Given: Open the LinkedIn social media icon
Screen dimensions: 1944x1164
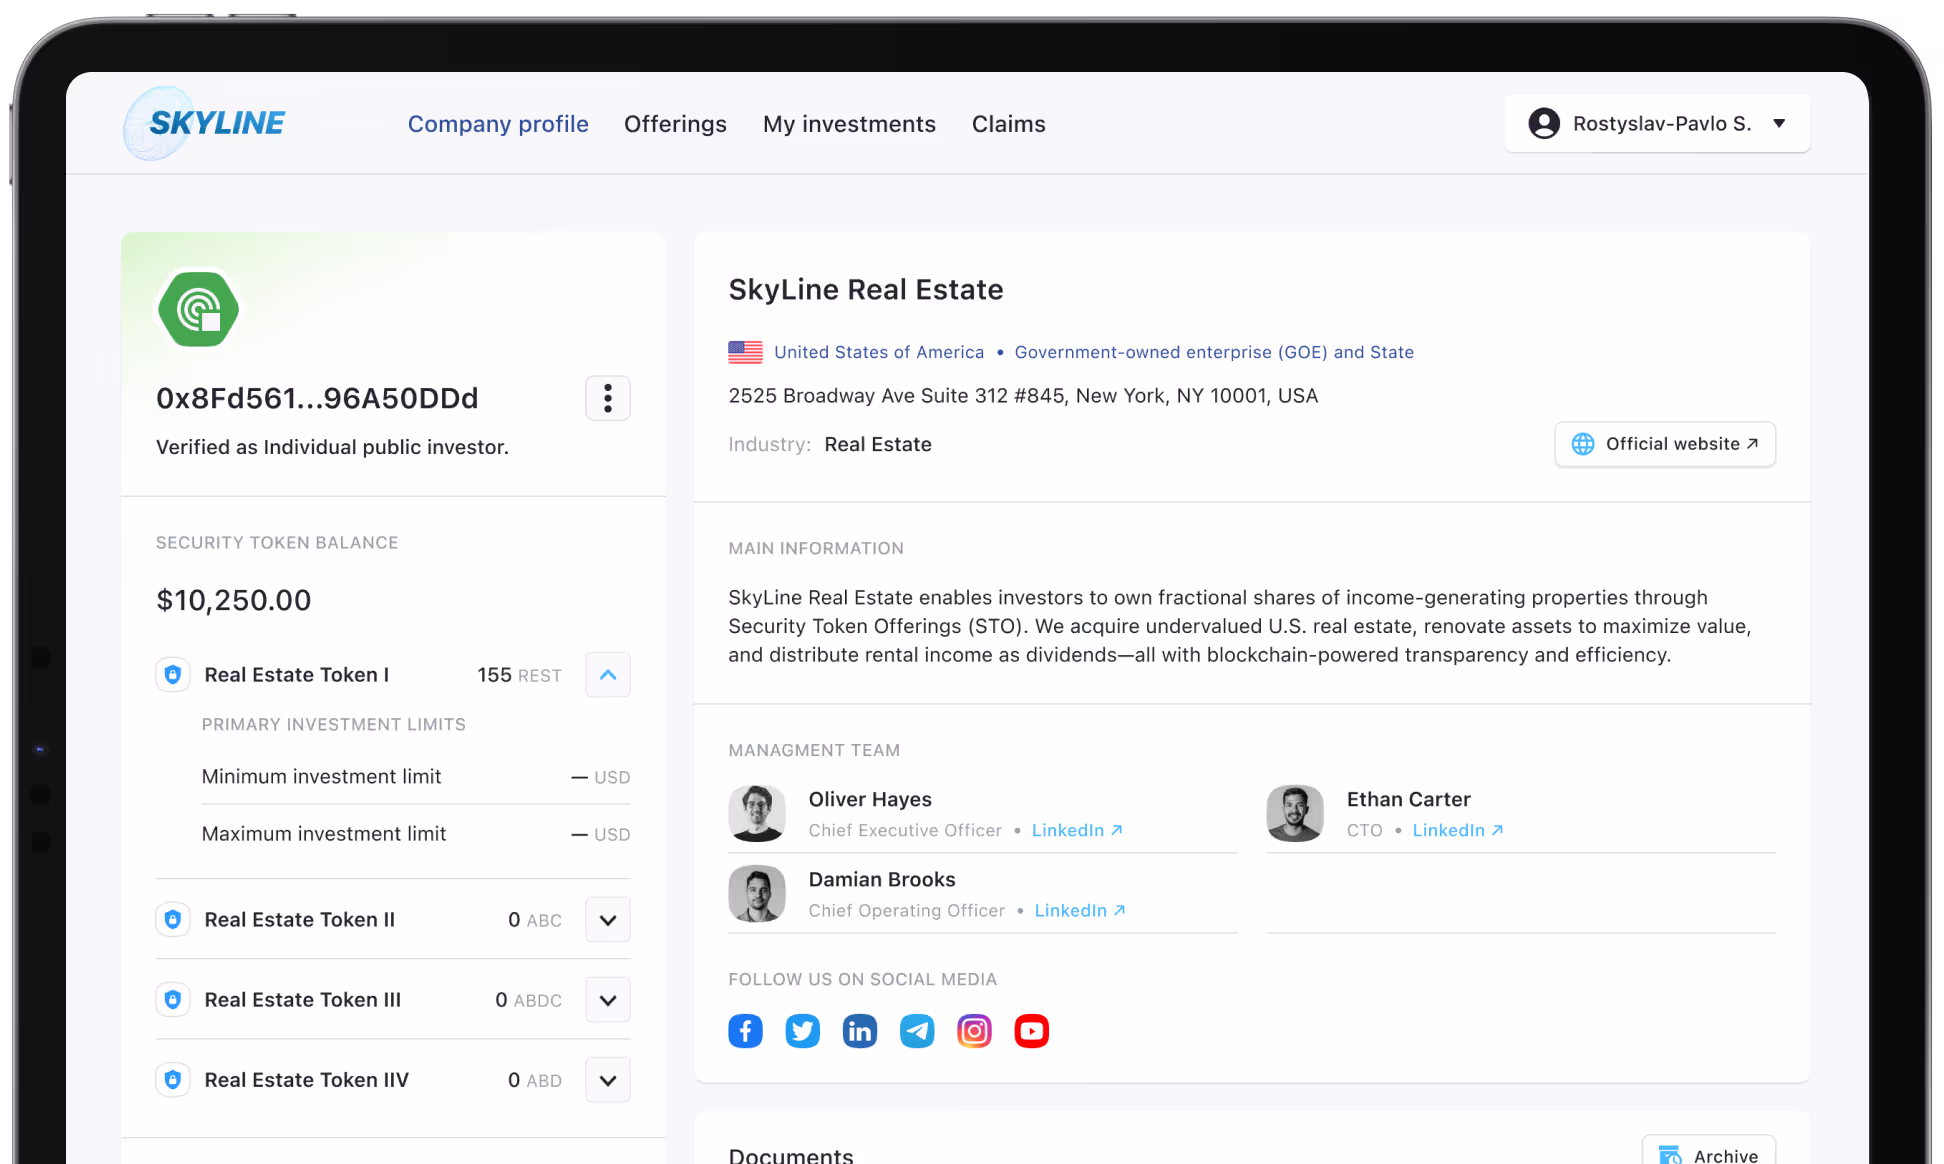Looking at the screenshot, I should click(x=860, y=1031).
